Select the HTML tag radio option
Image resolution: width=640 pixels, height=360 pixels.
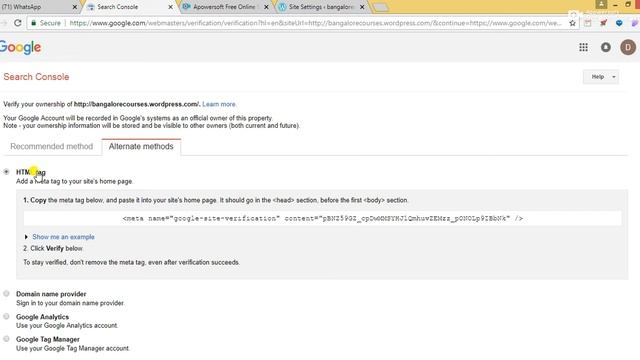pyautogui.click(x=6, y=172)
